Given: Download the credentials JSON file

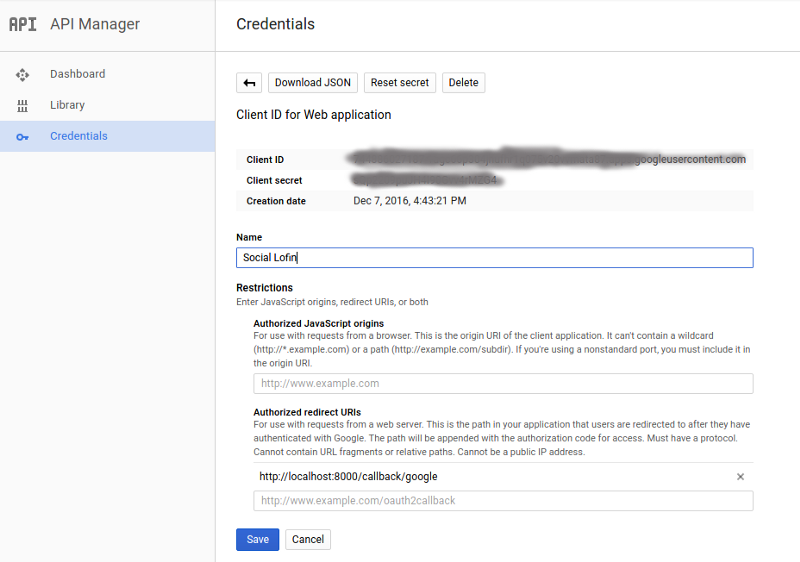Looking at the screenshot, I should tap(312, 83).
